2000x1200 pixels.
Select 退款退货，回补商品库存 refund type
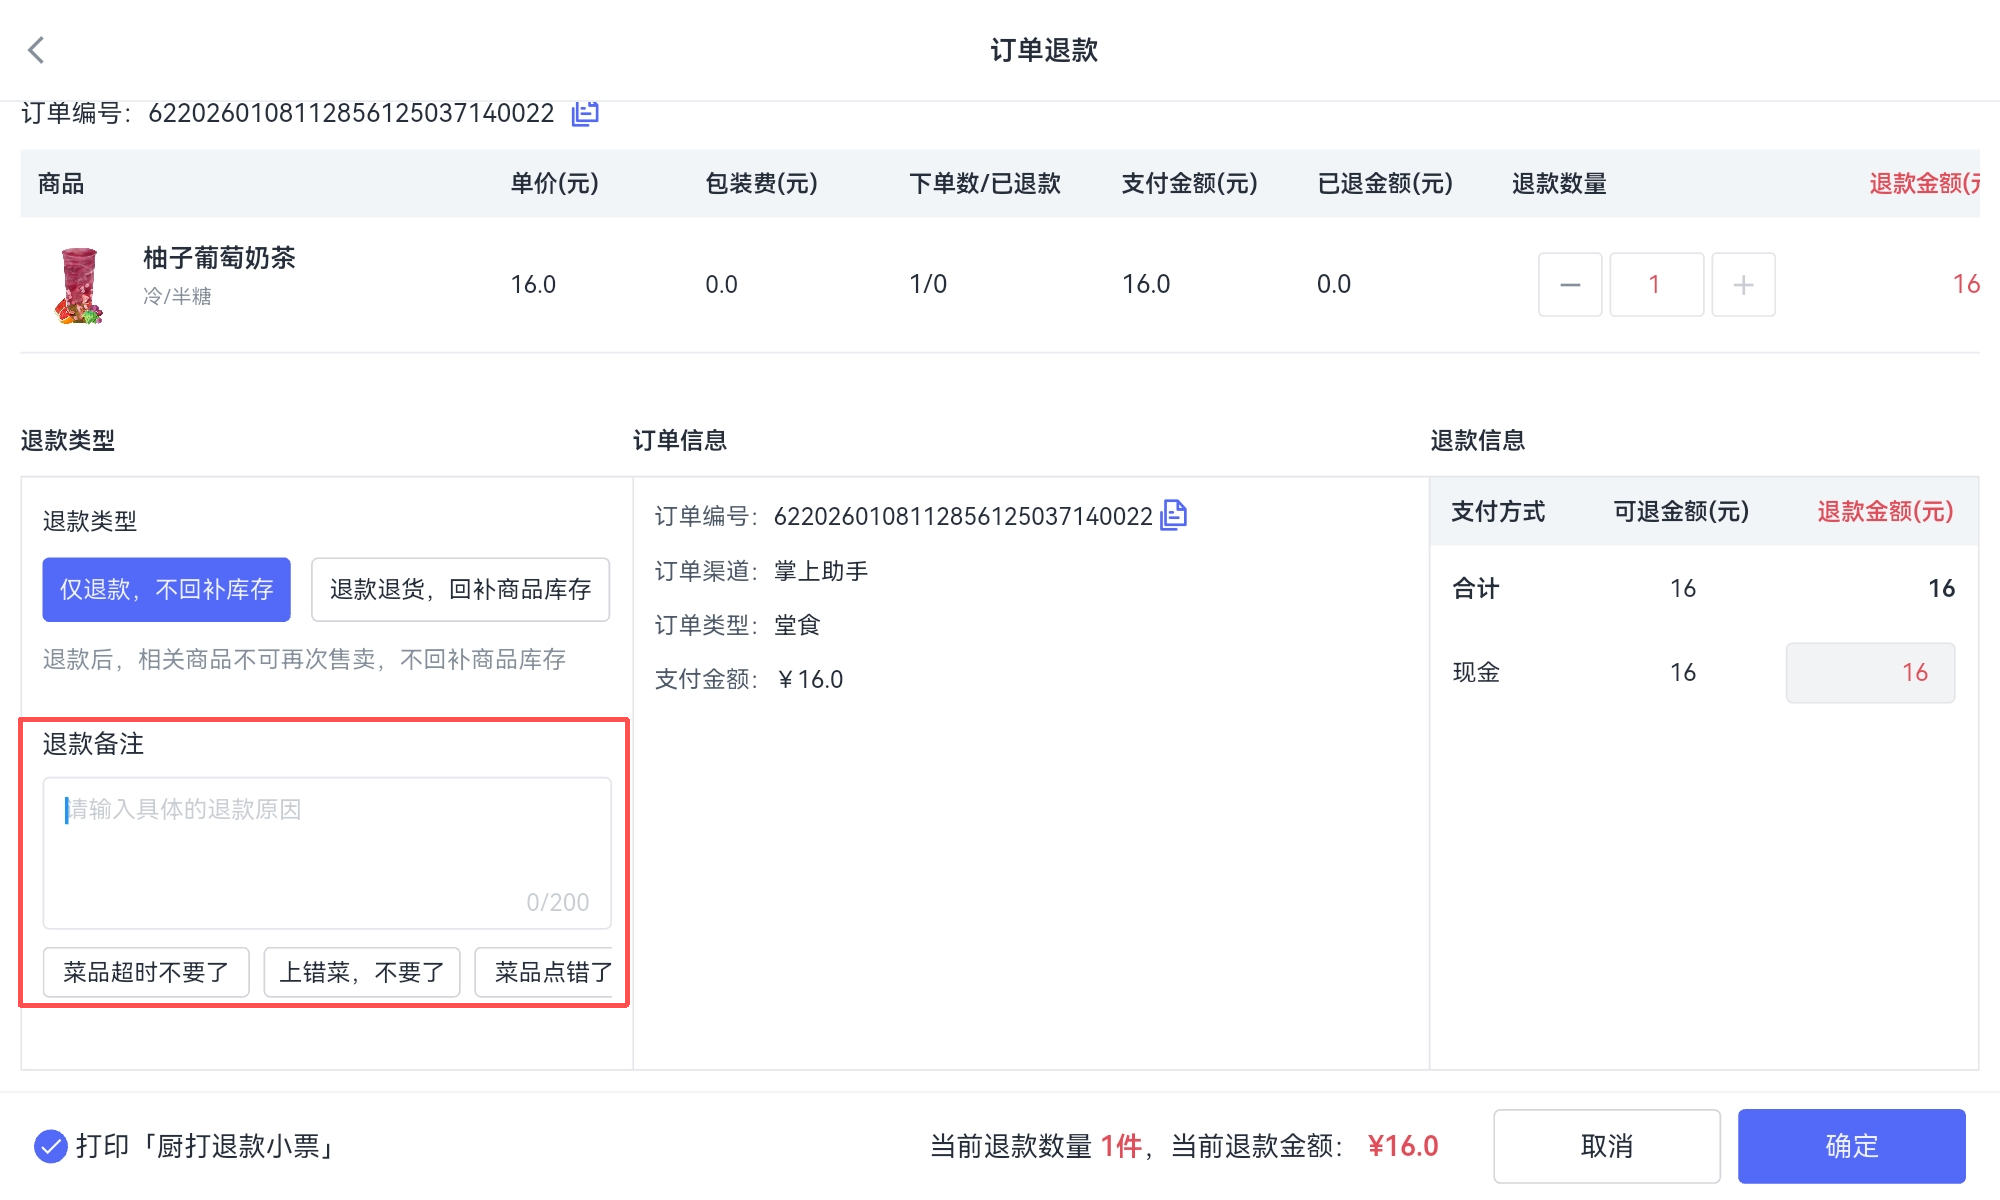pyautogui.click(x=460, y=589)
